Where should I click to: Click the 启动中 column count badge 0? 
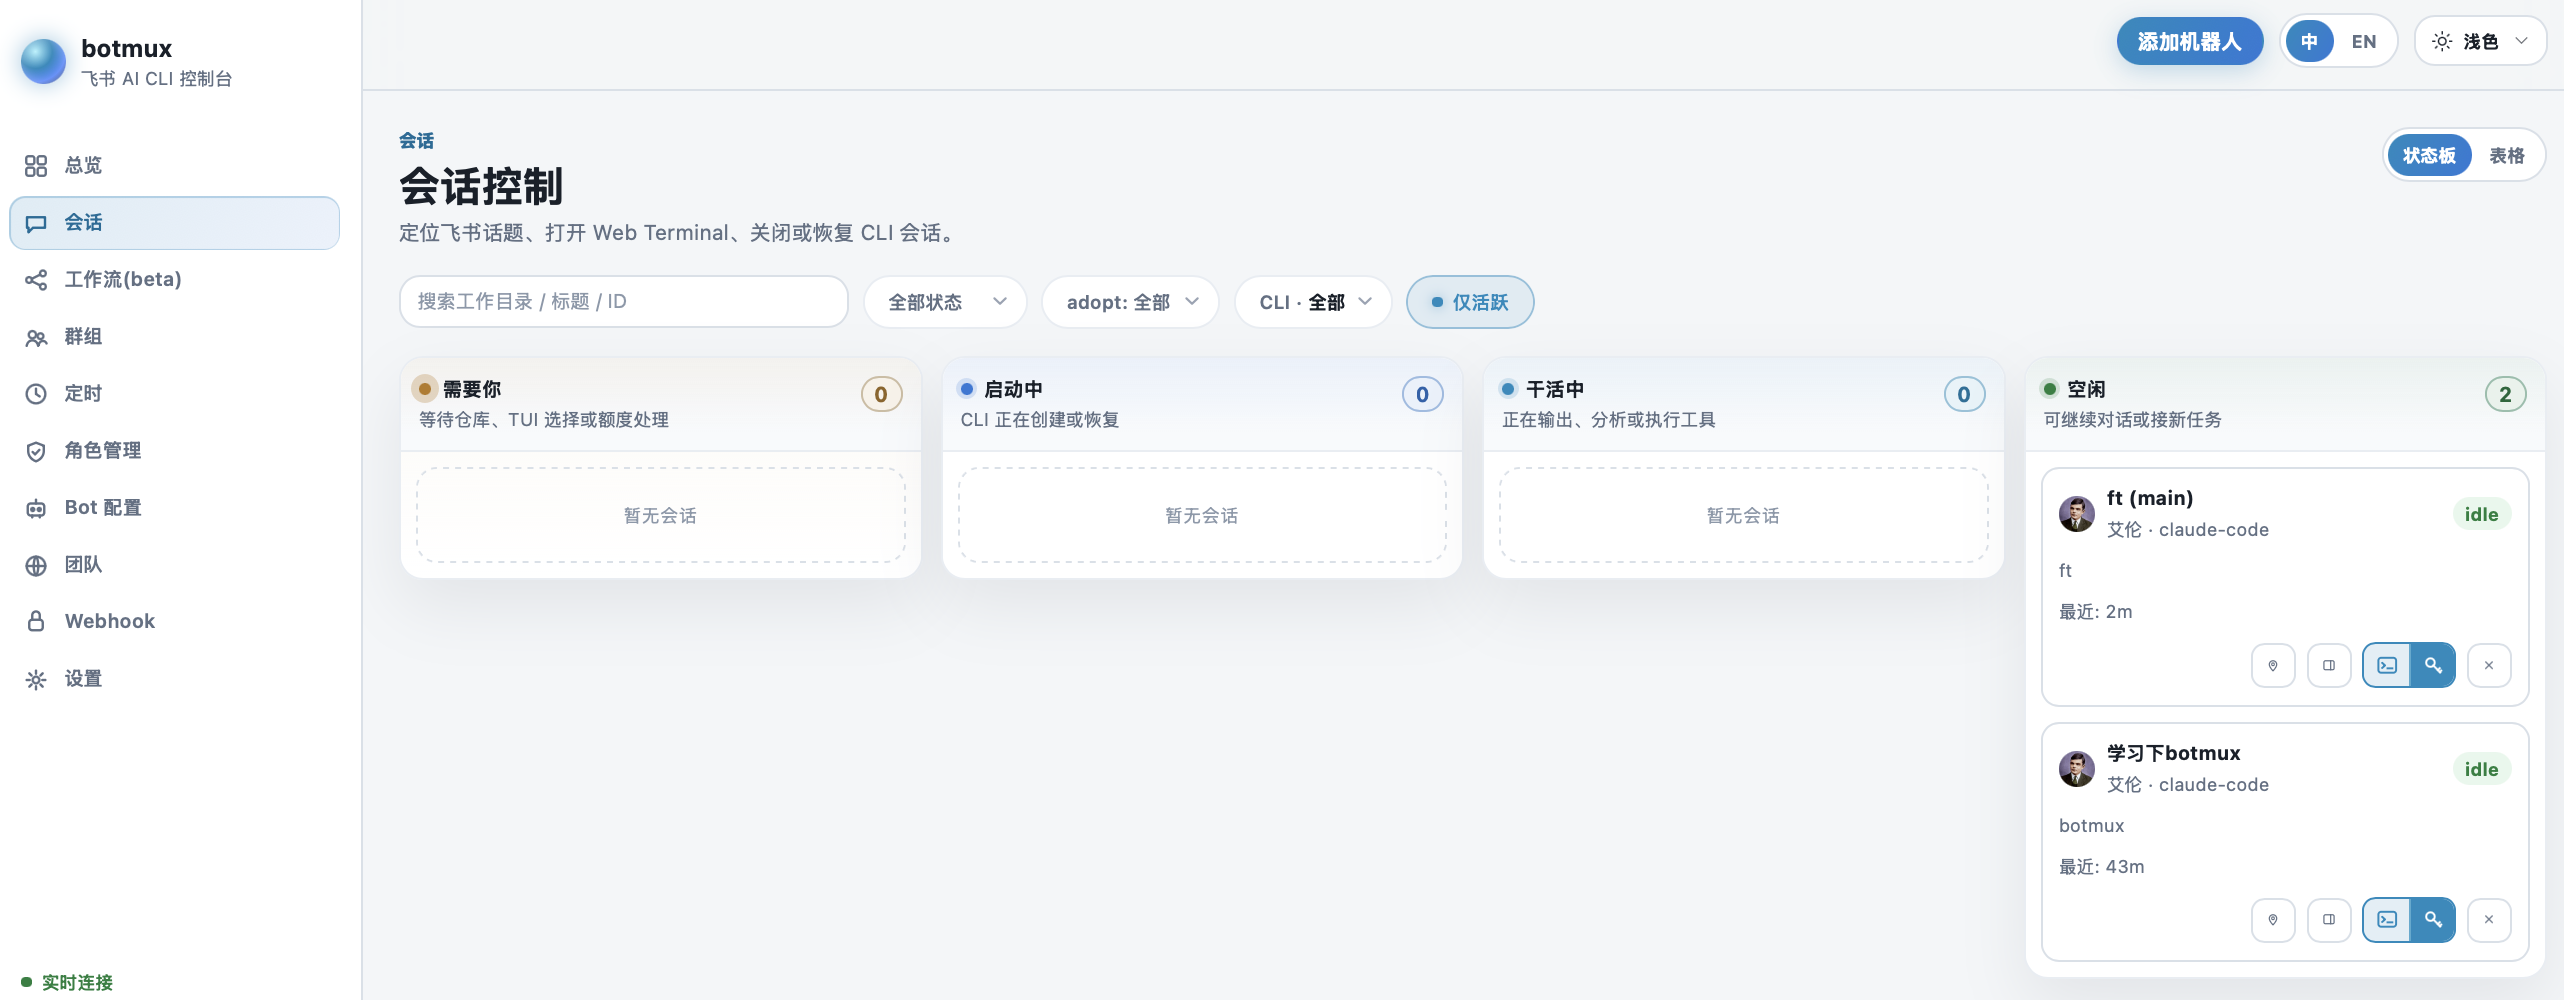(x=1422, y=394)
